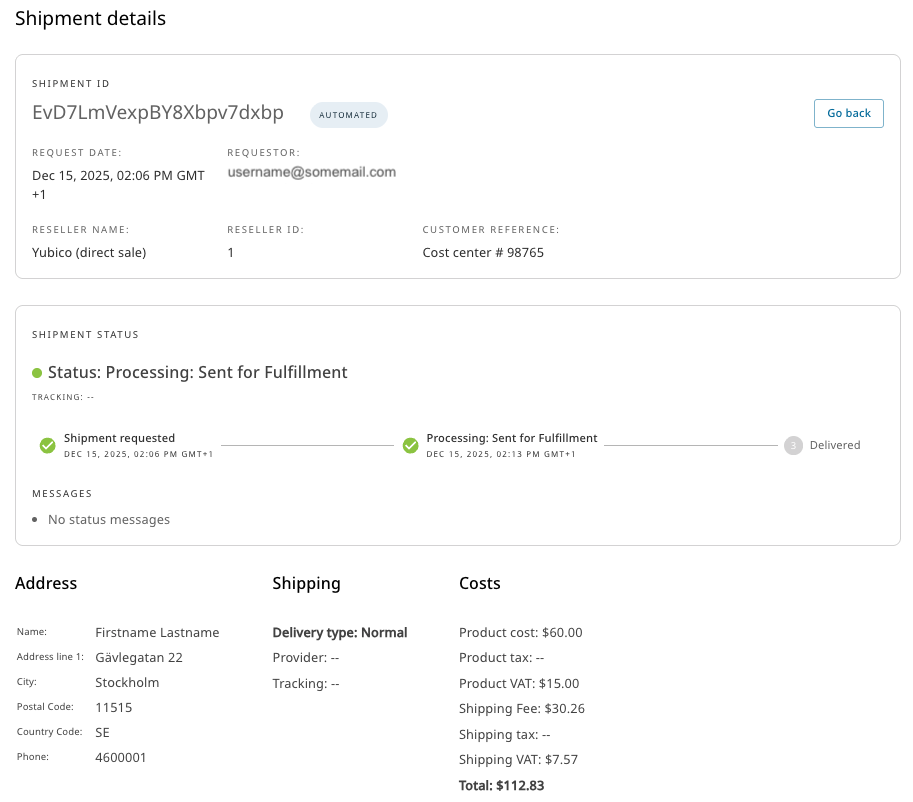This screenshot has width=913, height=802.
Task: Click the requestor email address
Action: (x=311, y=172)
